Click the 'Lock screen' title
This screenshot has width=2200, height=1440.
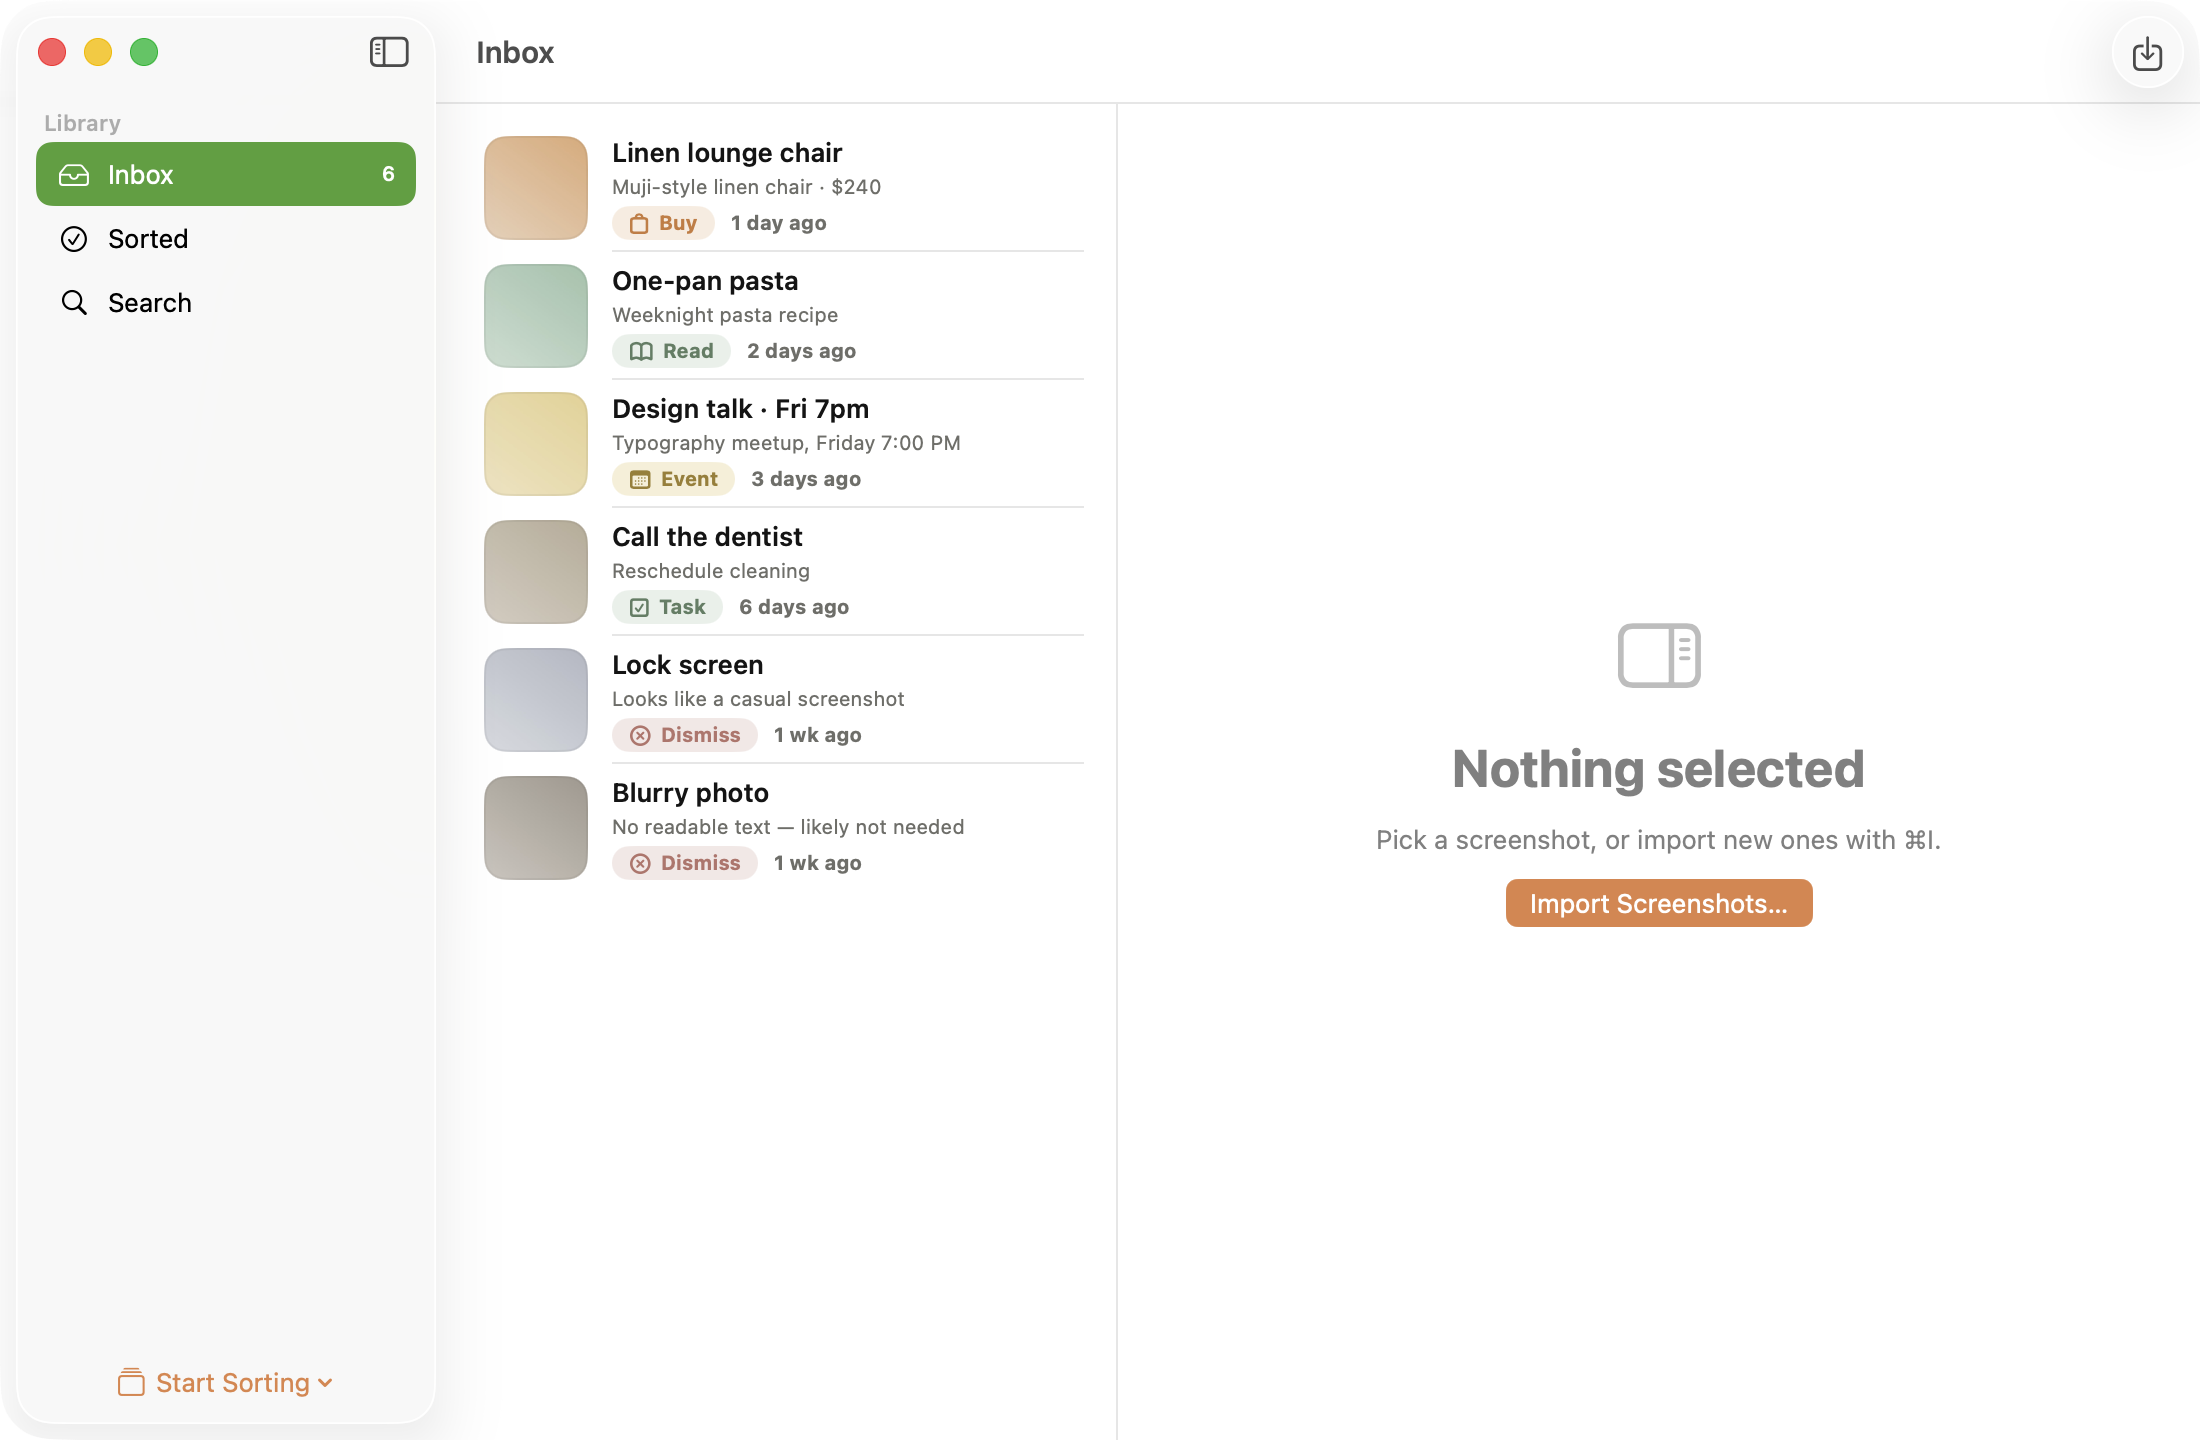pos(687,665)
